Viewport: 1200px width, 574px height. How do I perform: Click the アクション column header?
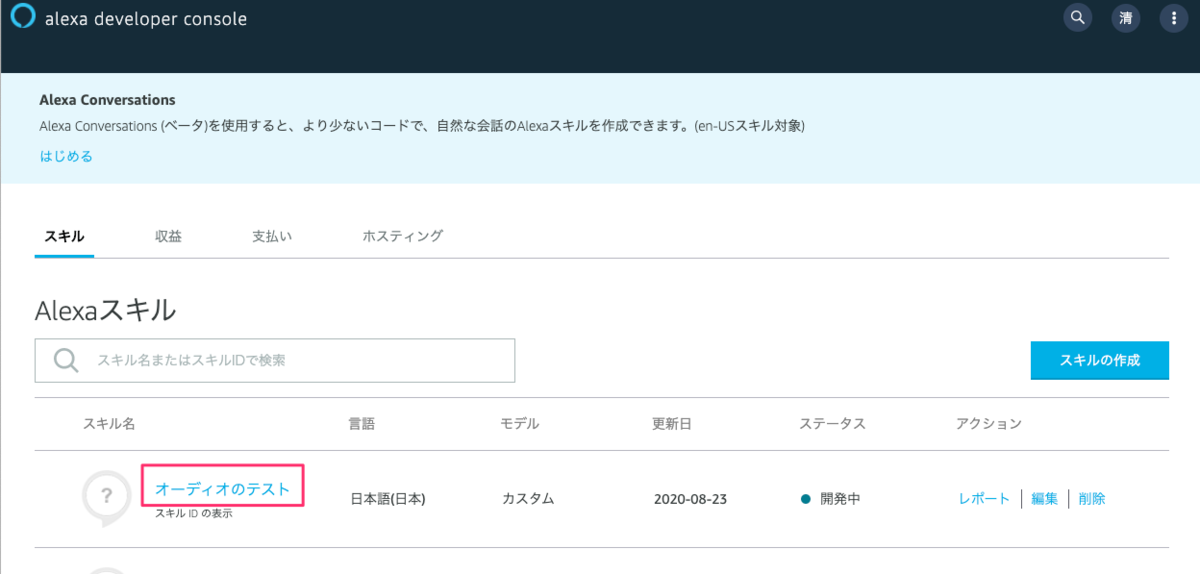[989, 424]
